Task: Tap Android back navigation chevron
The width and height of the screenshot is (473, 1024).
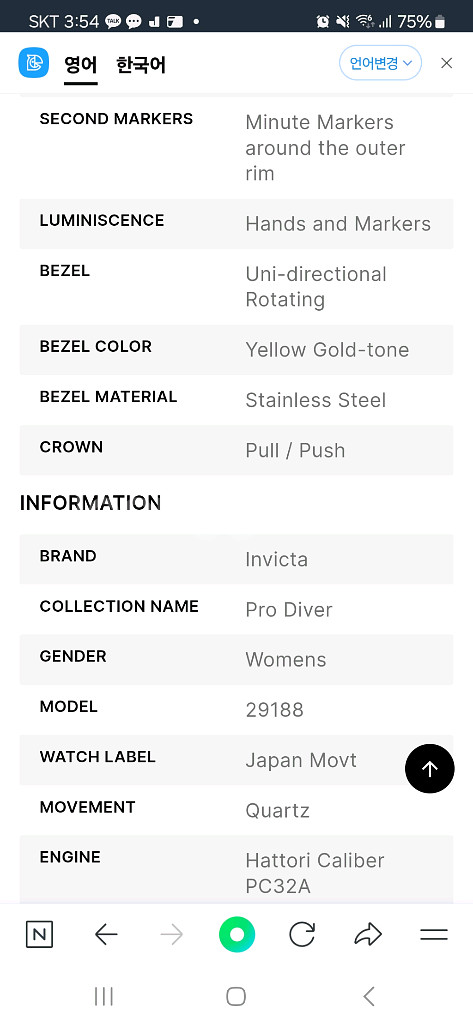Action: pos(368,996)
